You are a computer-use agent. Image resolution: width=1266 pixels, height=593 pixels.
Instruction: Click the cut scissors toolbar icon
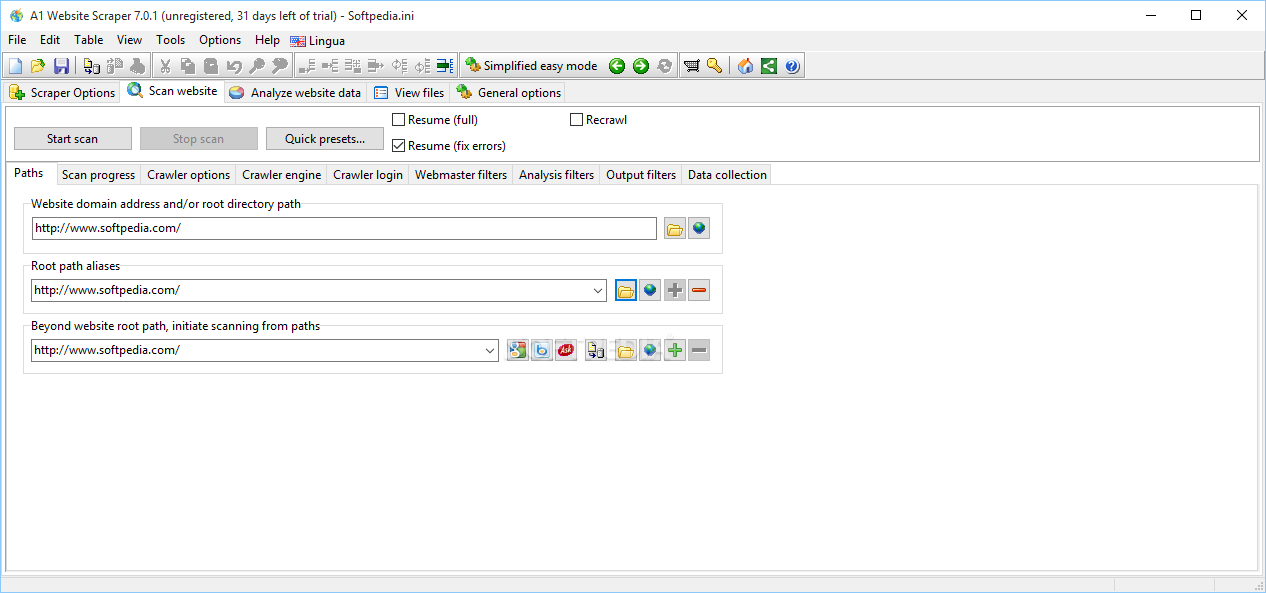pyautogui.click(x=164, y=66)
